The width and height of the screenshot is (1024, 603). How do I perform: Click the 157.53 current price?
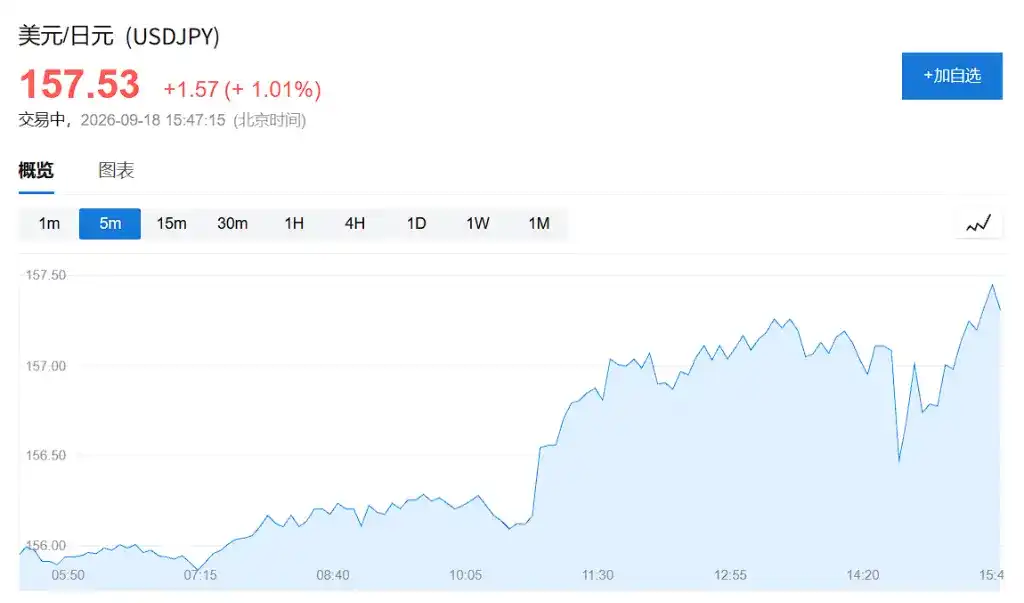click(80, 84)
